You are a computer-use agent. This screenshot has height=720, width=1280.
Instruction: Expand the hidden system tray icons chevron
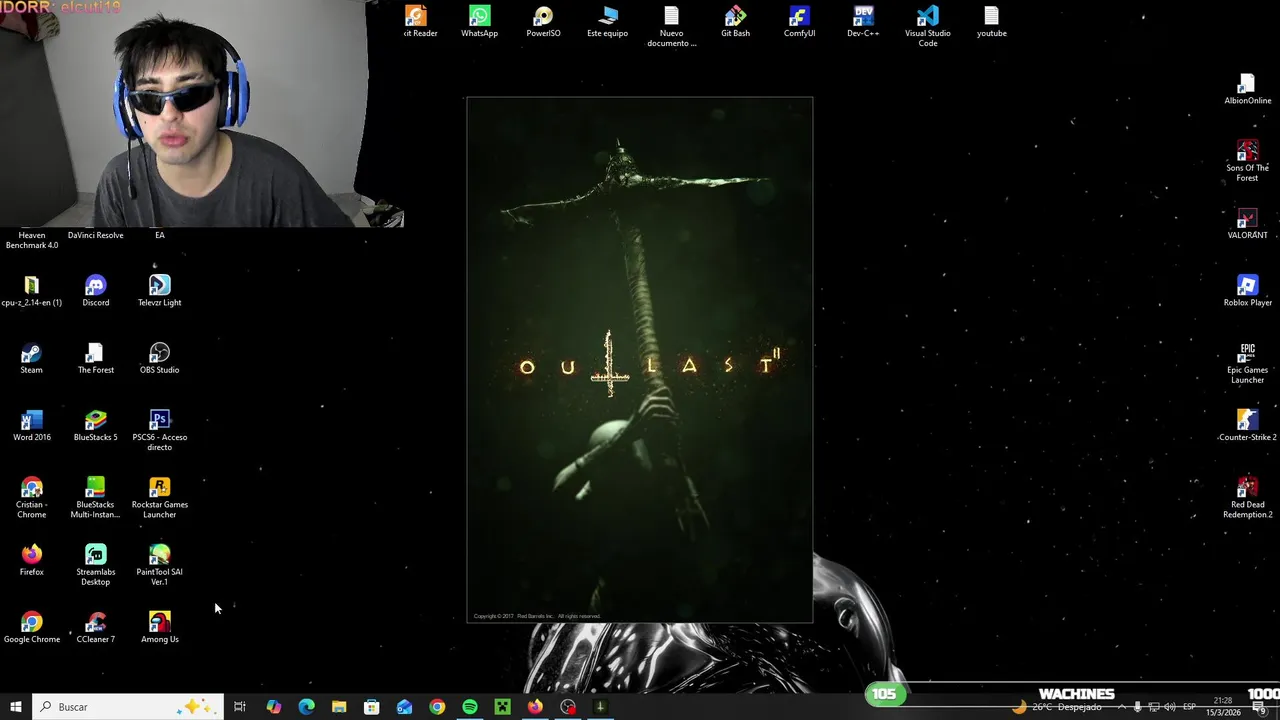(x=1121, y=707)
